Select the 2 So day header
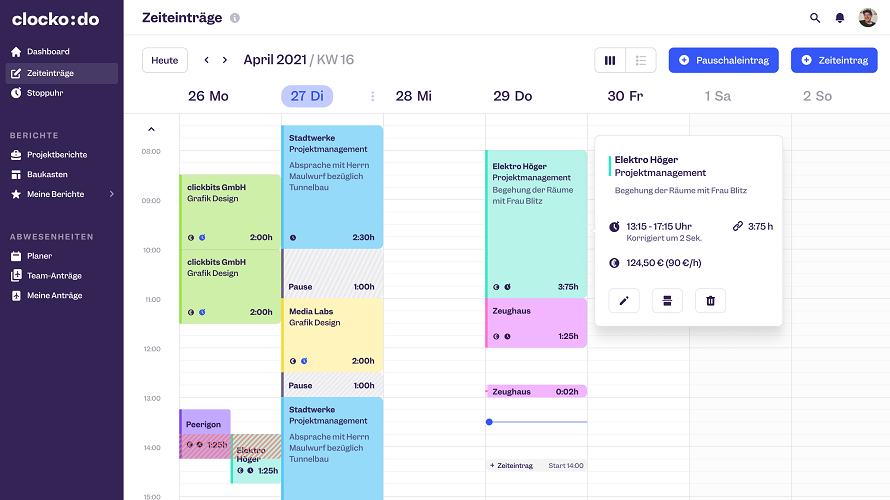Image resolution: width=890 pixels, height=500 pixels. [817, 96]
